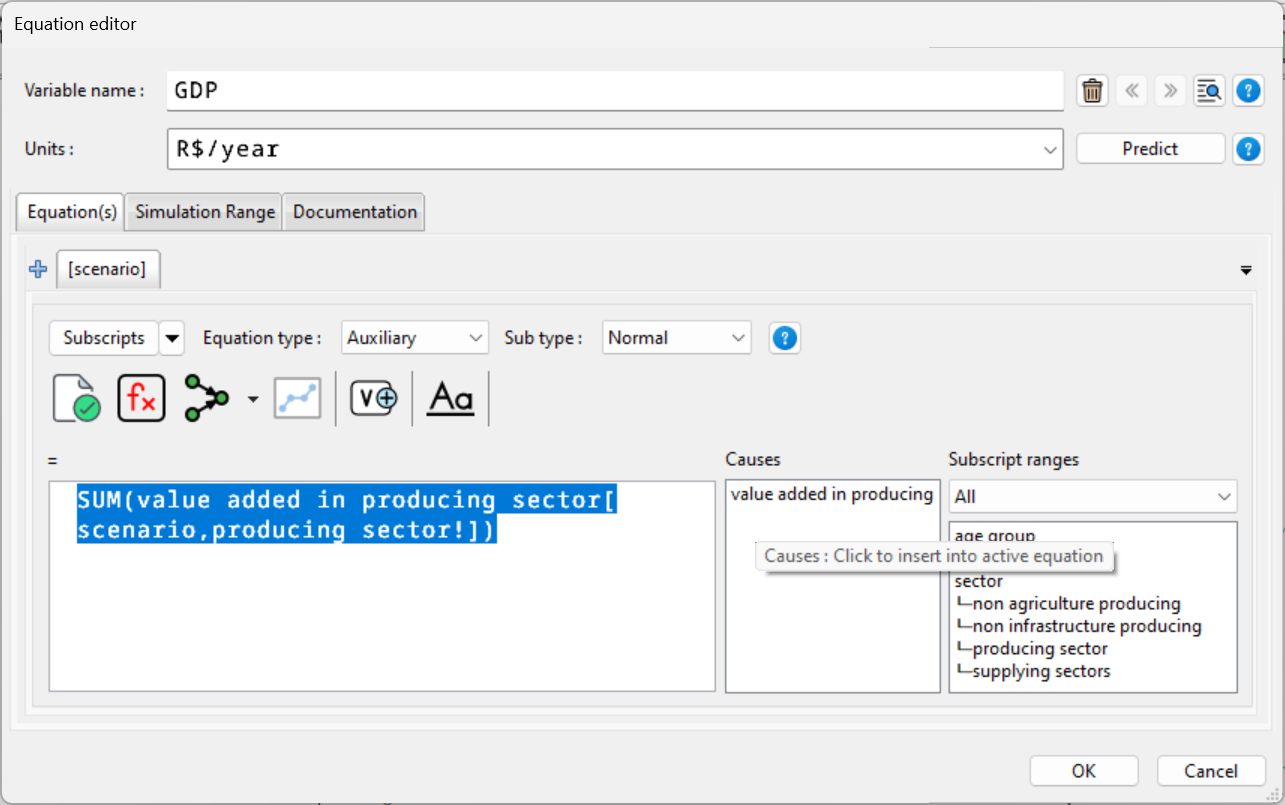Click the check syntax icon
Image resolution: width=1285 pixels, height=805 pixels.
pyautogui.click(x=76, y=397)
